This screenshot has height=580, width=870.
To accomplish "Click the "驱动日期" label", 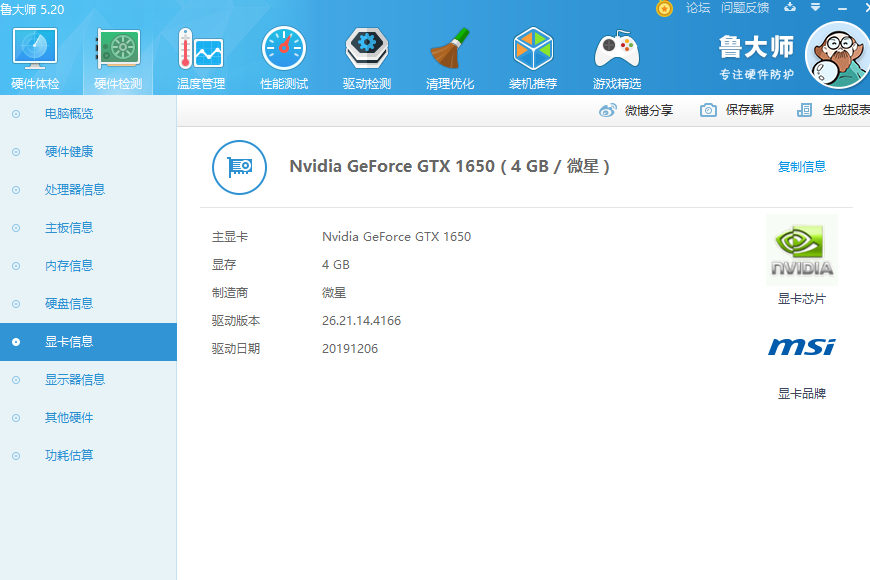I will coord(236,349).
